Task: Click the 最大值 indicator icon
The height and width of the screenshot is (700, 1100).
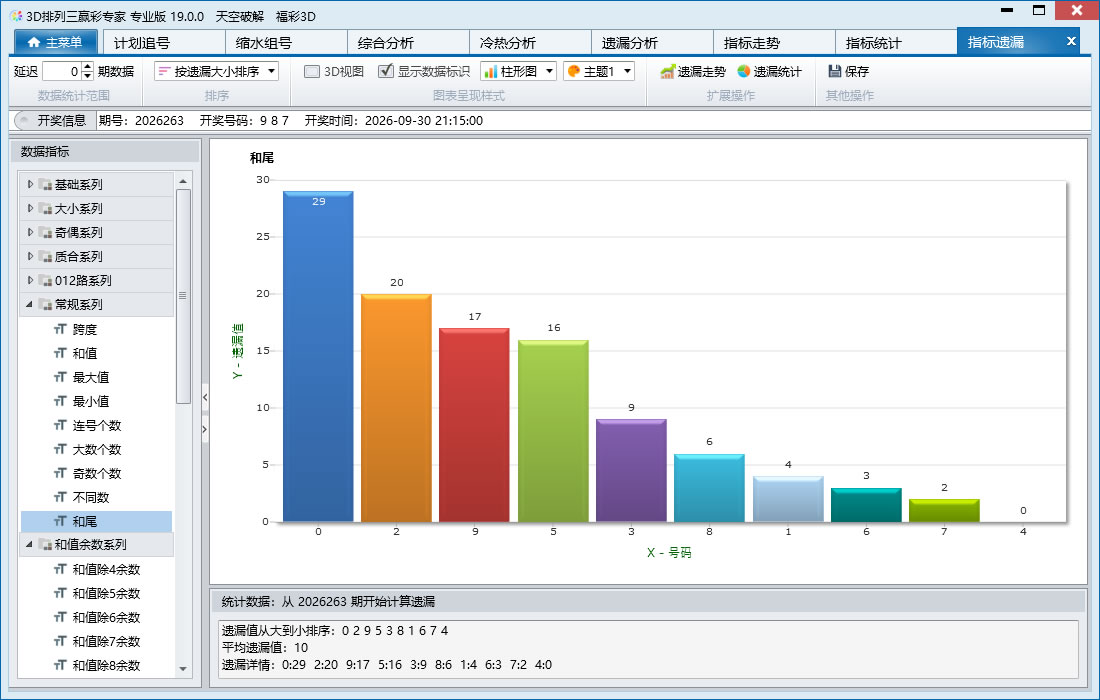Action: tap(60, 377)
